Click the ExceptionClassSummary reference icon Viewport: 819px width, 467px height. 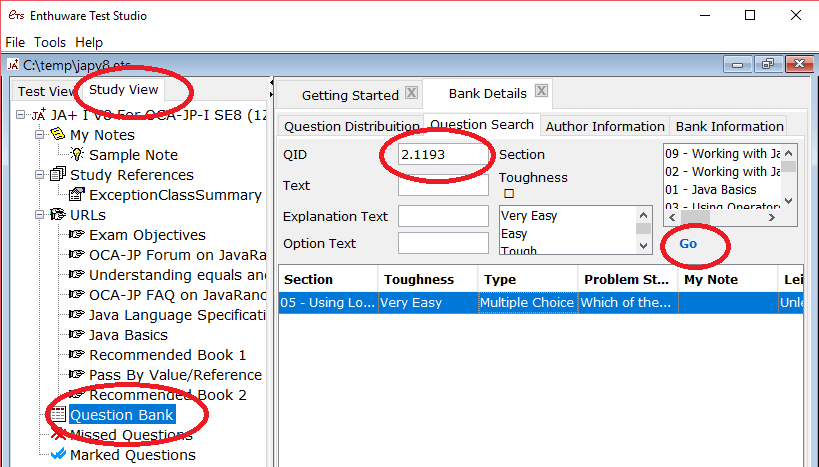[77, 195]
